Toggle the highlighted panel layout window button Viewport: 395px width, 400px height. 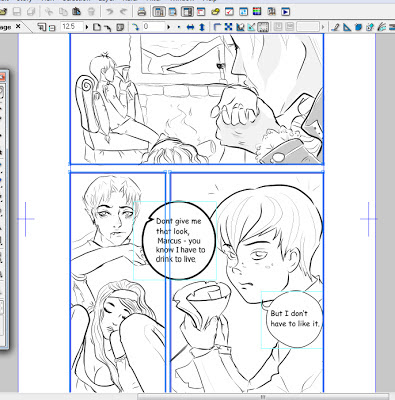coord(187,12)
